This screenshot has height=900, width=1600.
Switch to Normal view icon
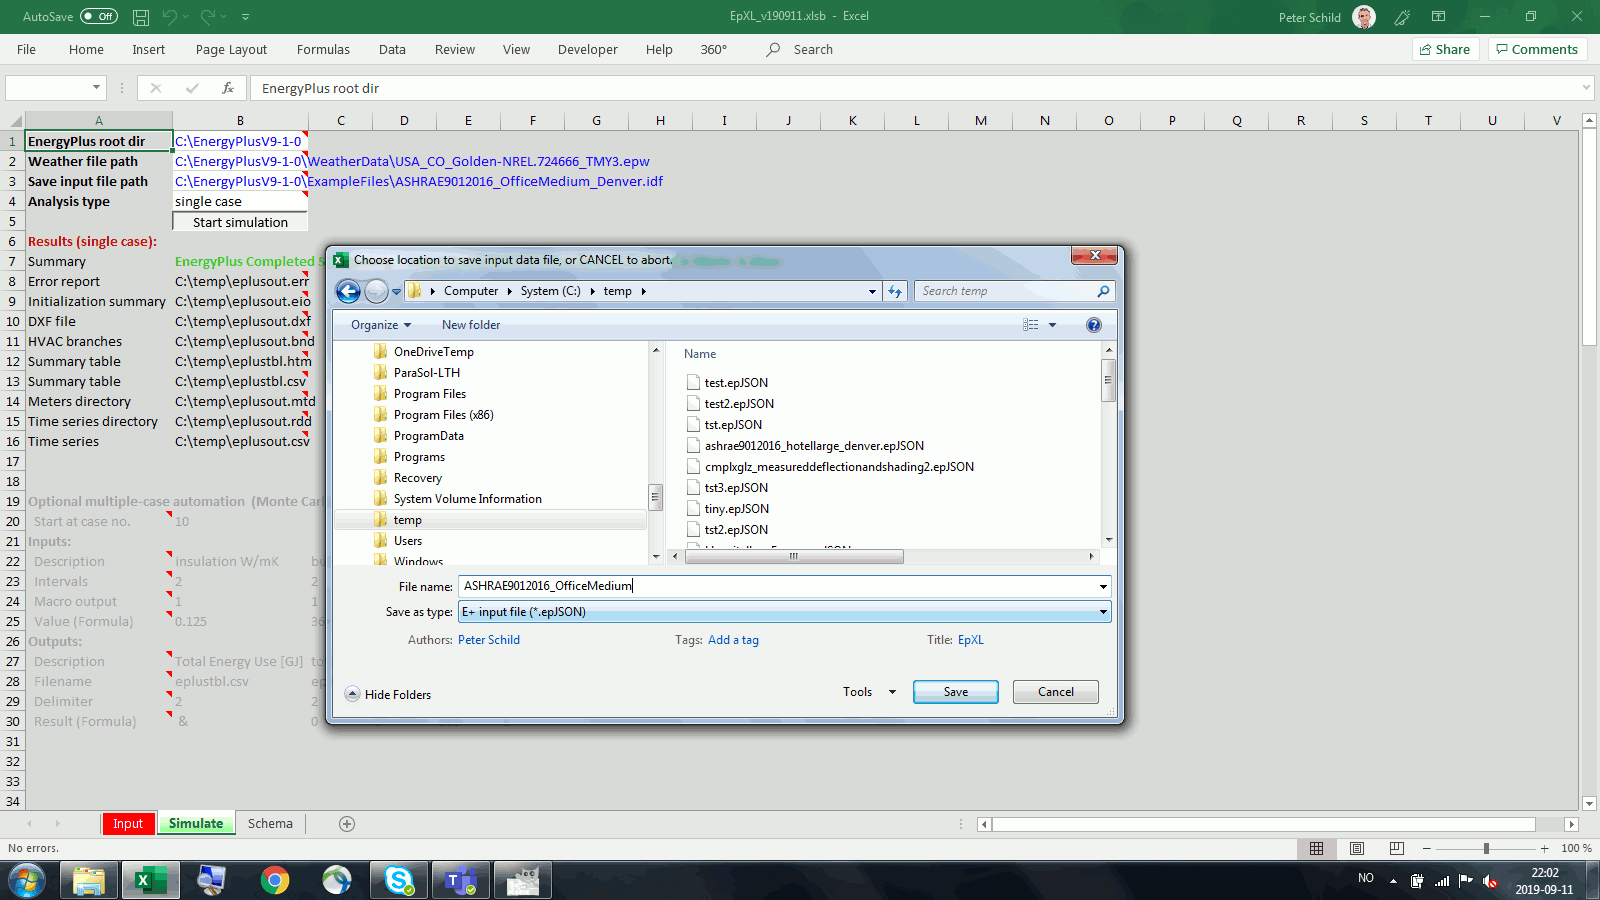point(1316,848)
